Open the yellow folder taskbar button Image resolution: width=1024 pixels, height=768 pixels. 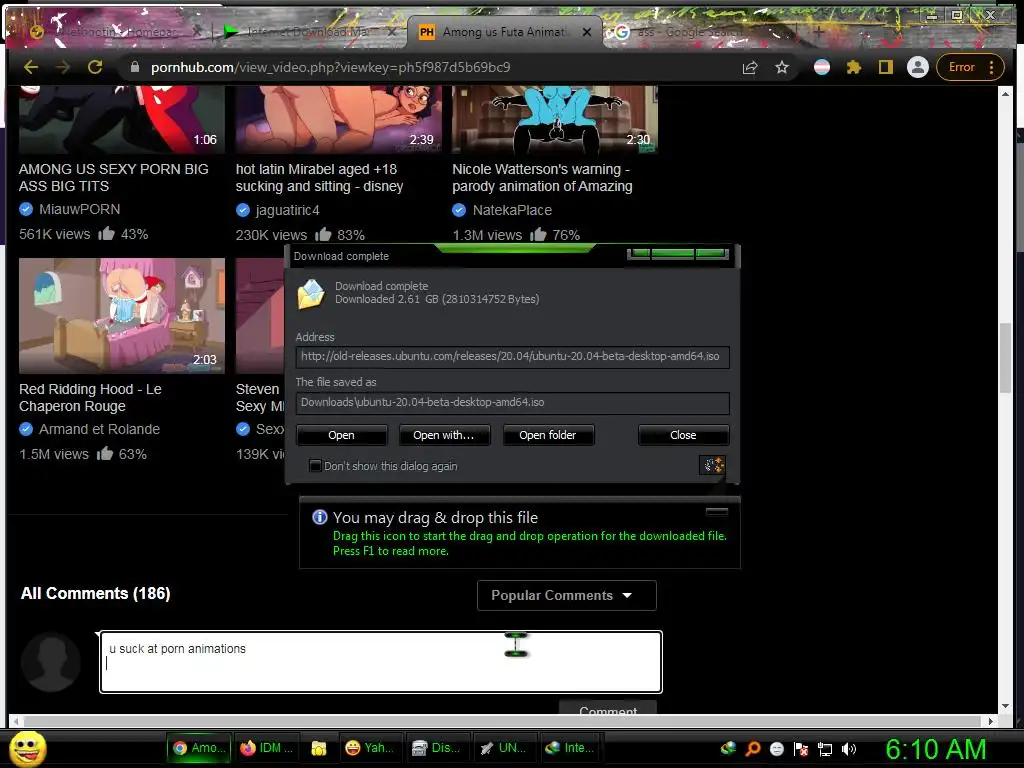[318, 748]
